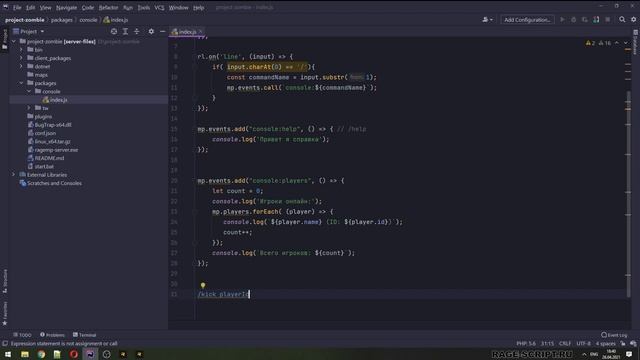The height and width of the screenshot is (360, 640).
Task: Click the yellow intention lightbulb in editor
Action: tap(202, 285)
